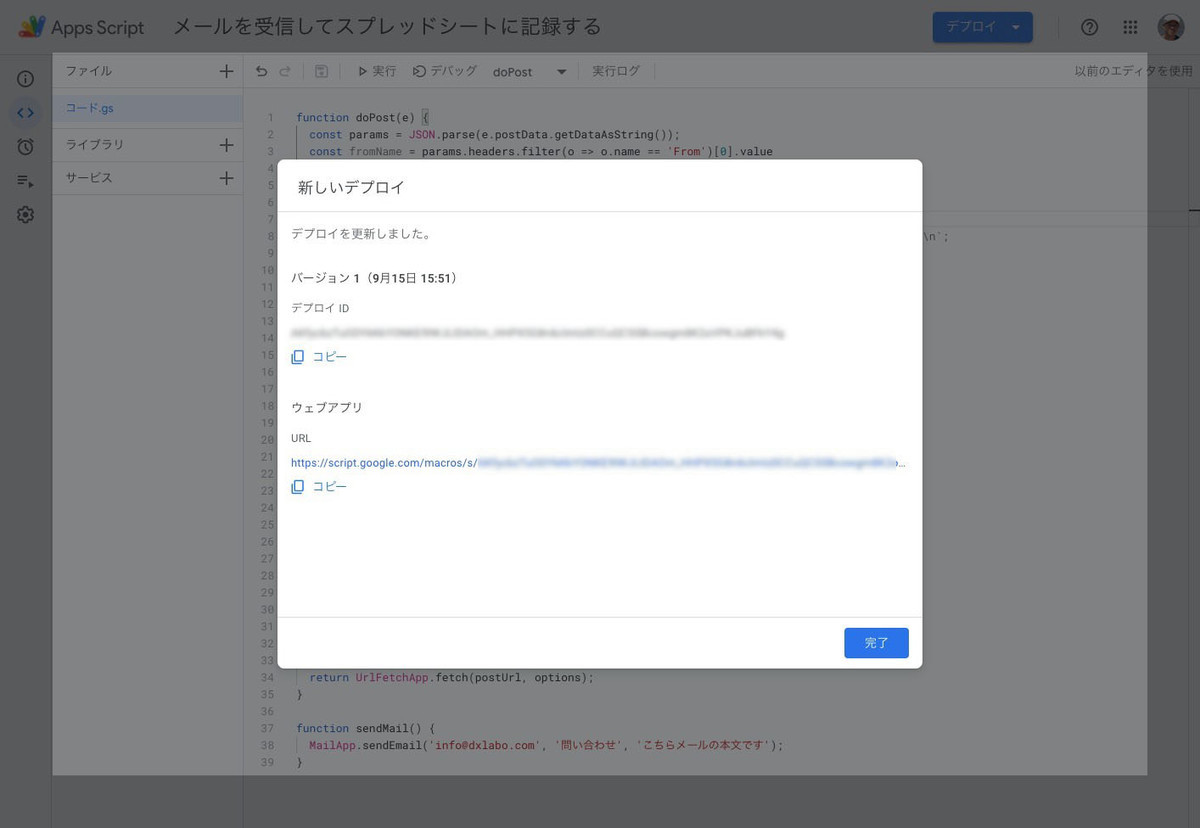Start debugging with デバッグ button

pyautogui.click(x=445, y=71)
